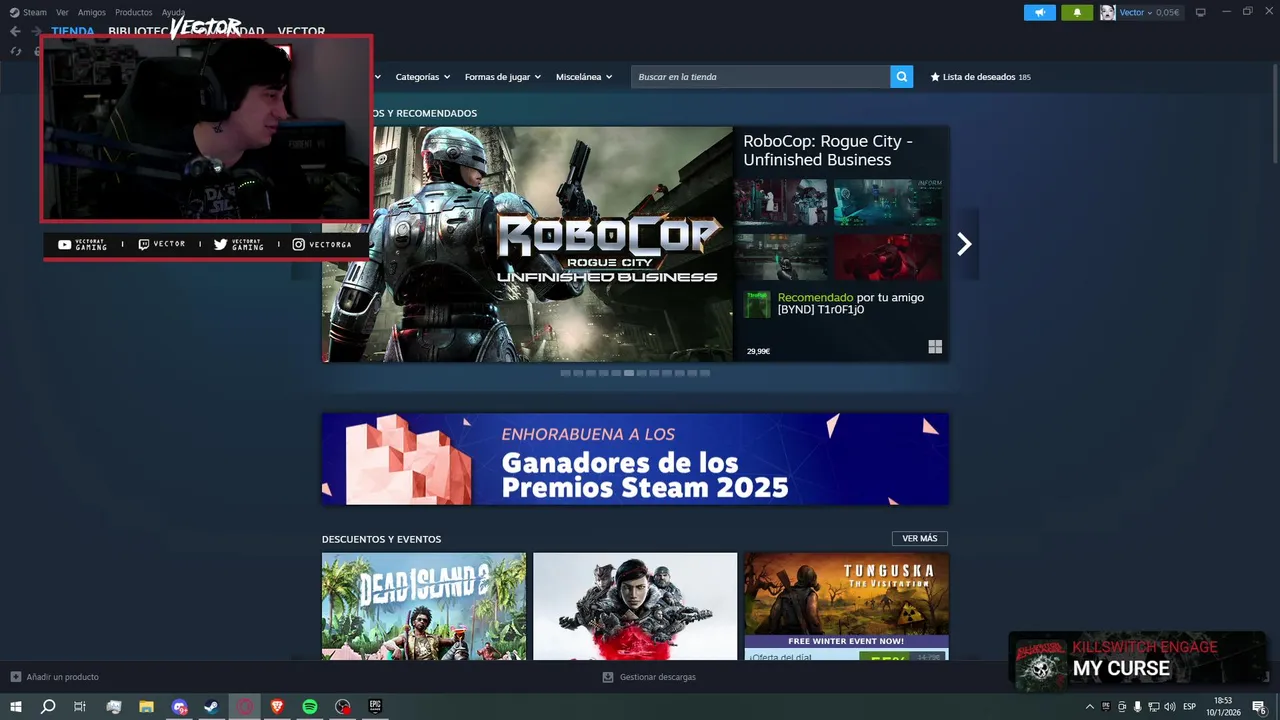
Task: Open the Ganadores de los Premios Steam 2025 banner
Action: click(635, 459)
